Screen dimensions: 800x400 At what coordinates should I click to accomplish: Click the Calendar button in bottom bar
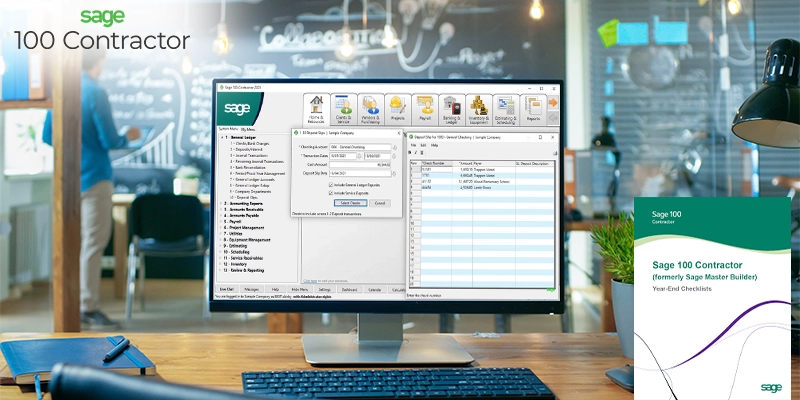tap(374, 289)
